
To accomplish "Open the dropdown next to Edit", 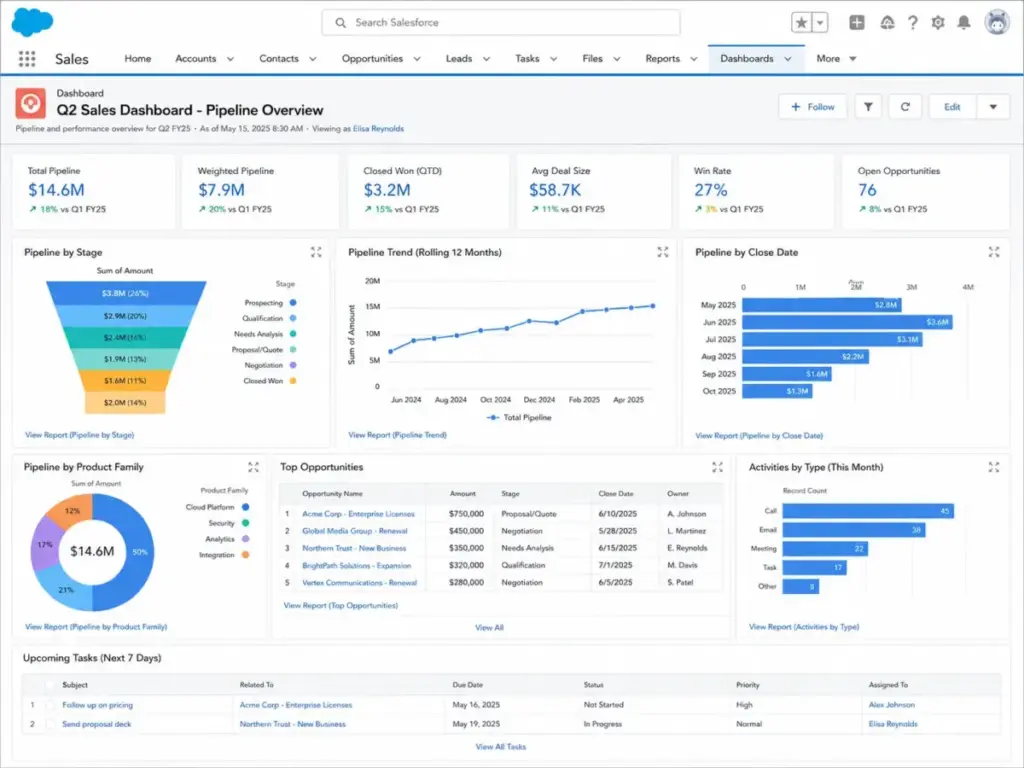I will click(x=993, y=106).
